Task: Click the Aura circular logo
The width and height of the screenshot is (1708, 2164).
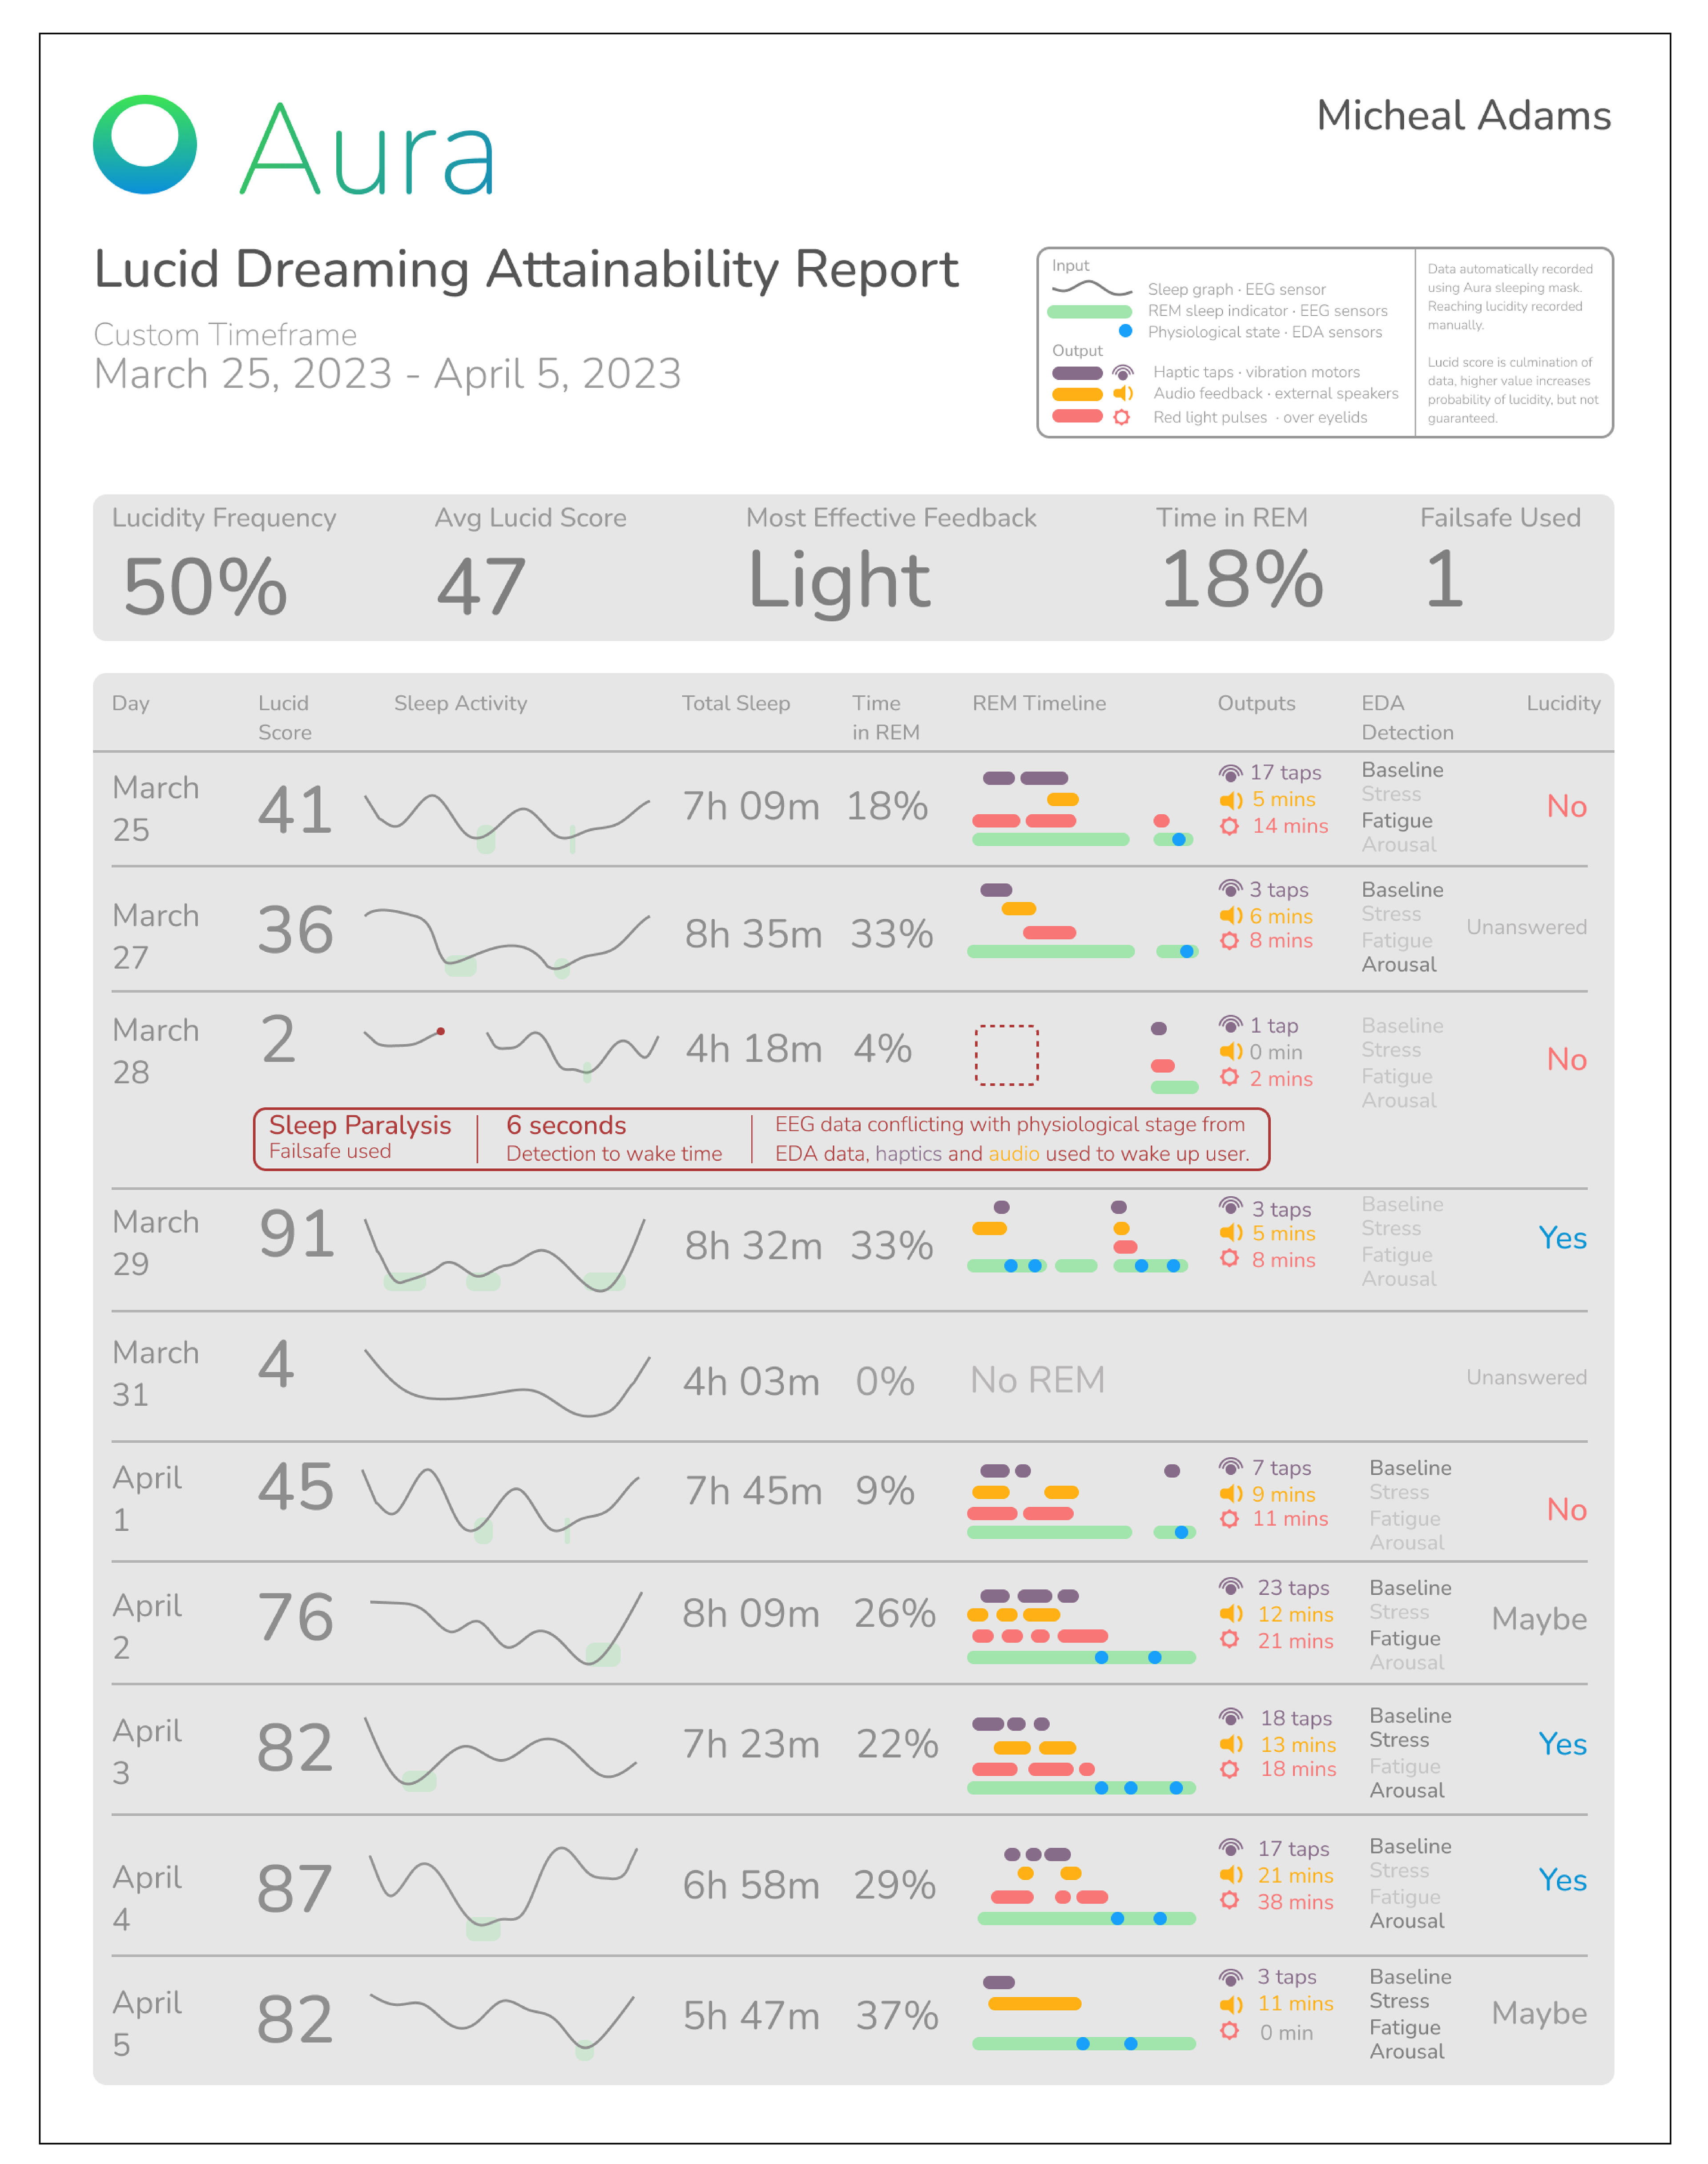Action: coord(145,144)
